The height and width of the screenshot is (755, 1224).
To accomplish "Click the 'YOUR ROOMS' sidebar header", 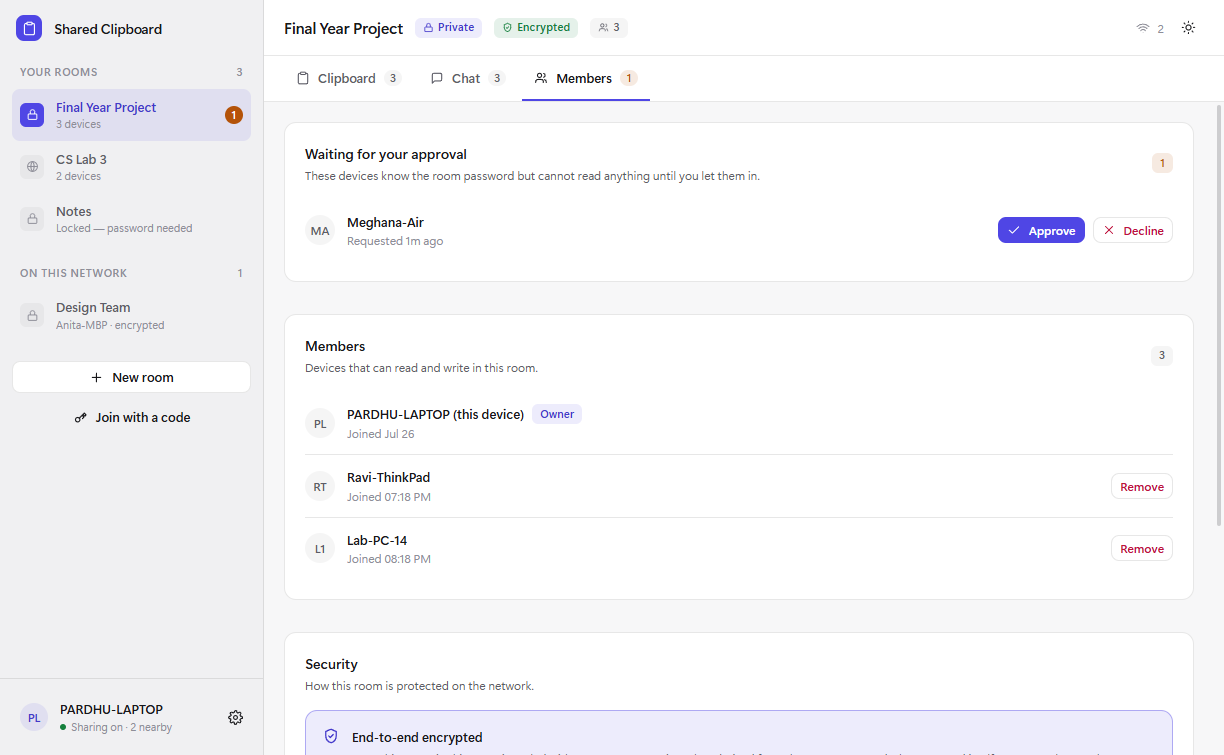I will [x=59, y=72].
